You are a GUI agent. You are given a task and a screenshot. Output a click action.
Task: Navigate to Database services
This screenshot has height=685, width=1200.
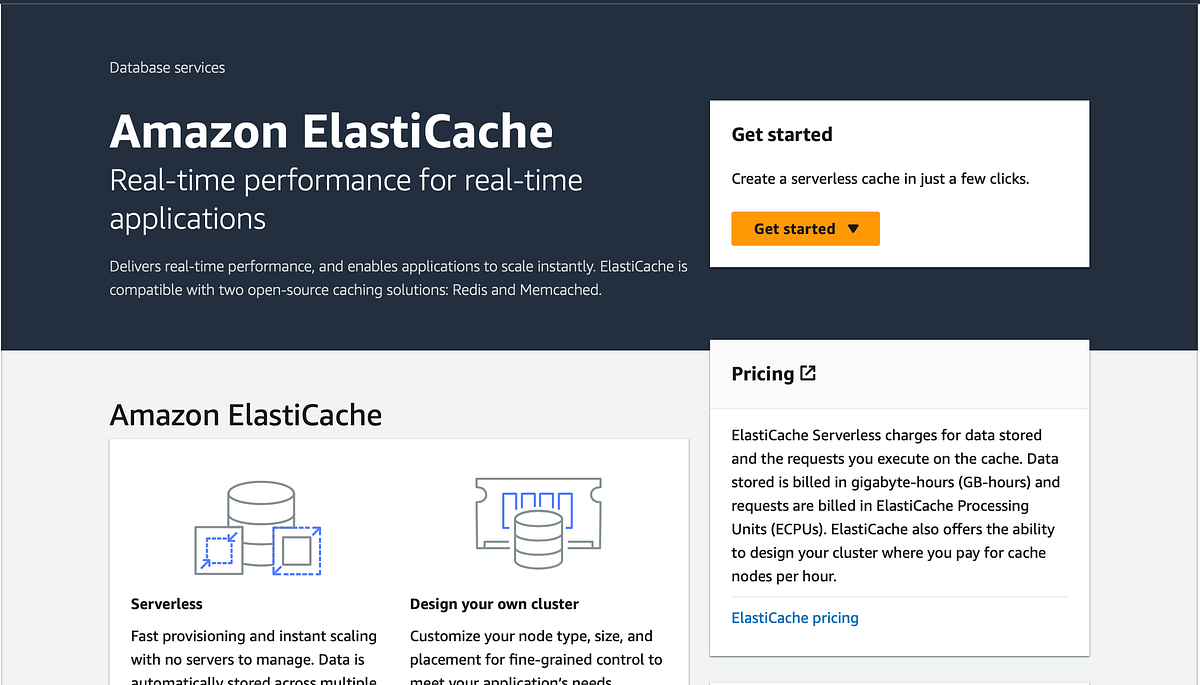pyautogui.click(x=167, y=67)
